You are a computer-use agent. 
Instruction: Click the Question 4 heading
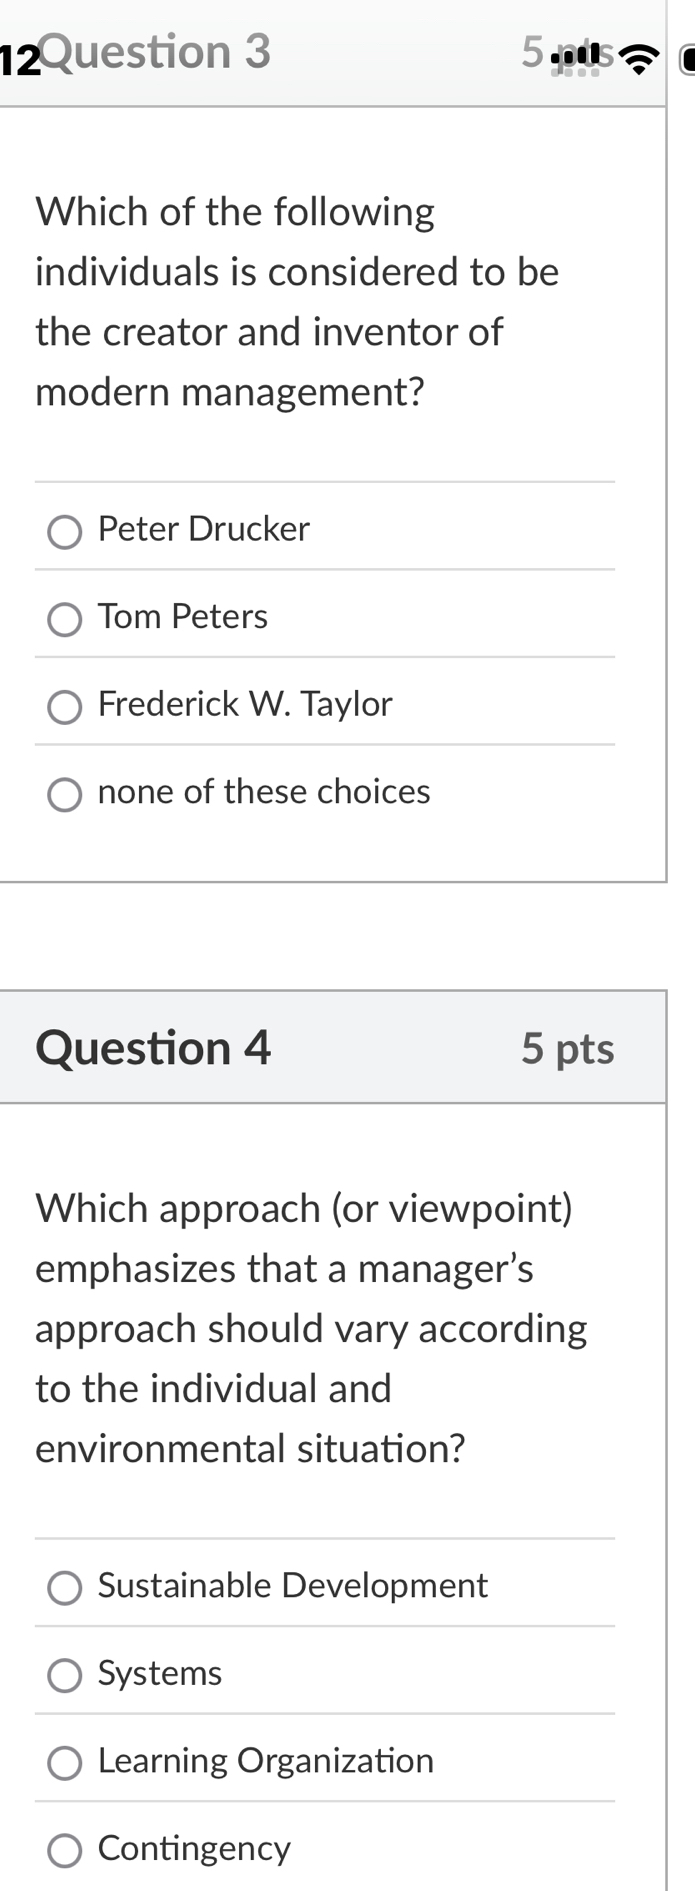coord(154,1048)
